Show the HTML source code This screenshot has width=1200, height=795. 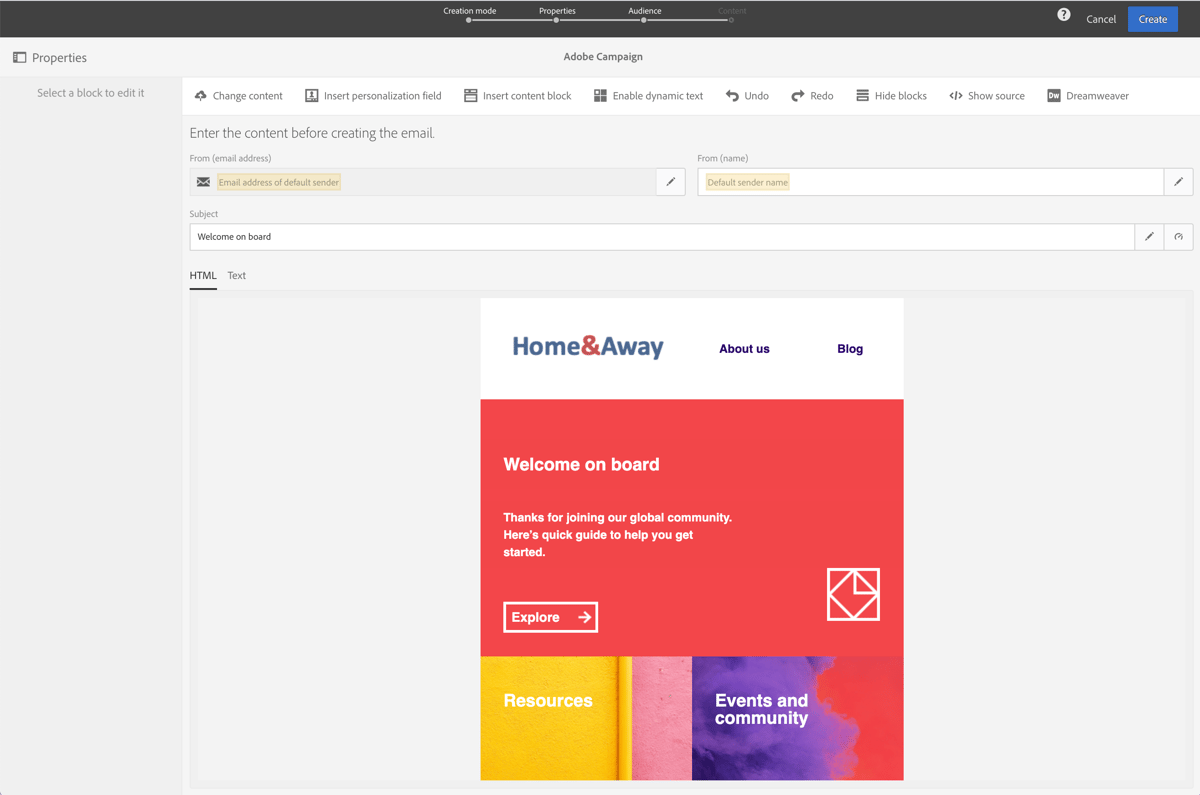(x=987, y=95)
